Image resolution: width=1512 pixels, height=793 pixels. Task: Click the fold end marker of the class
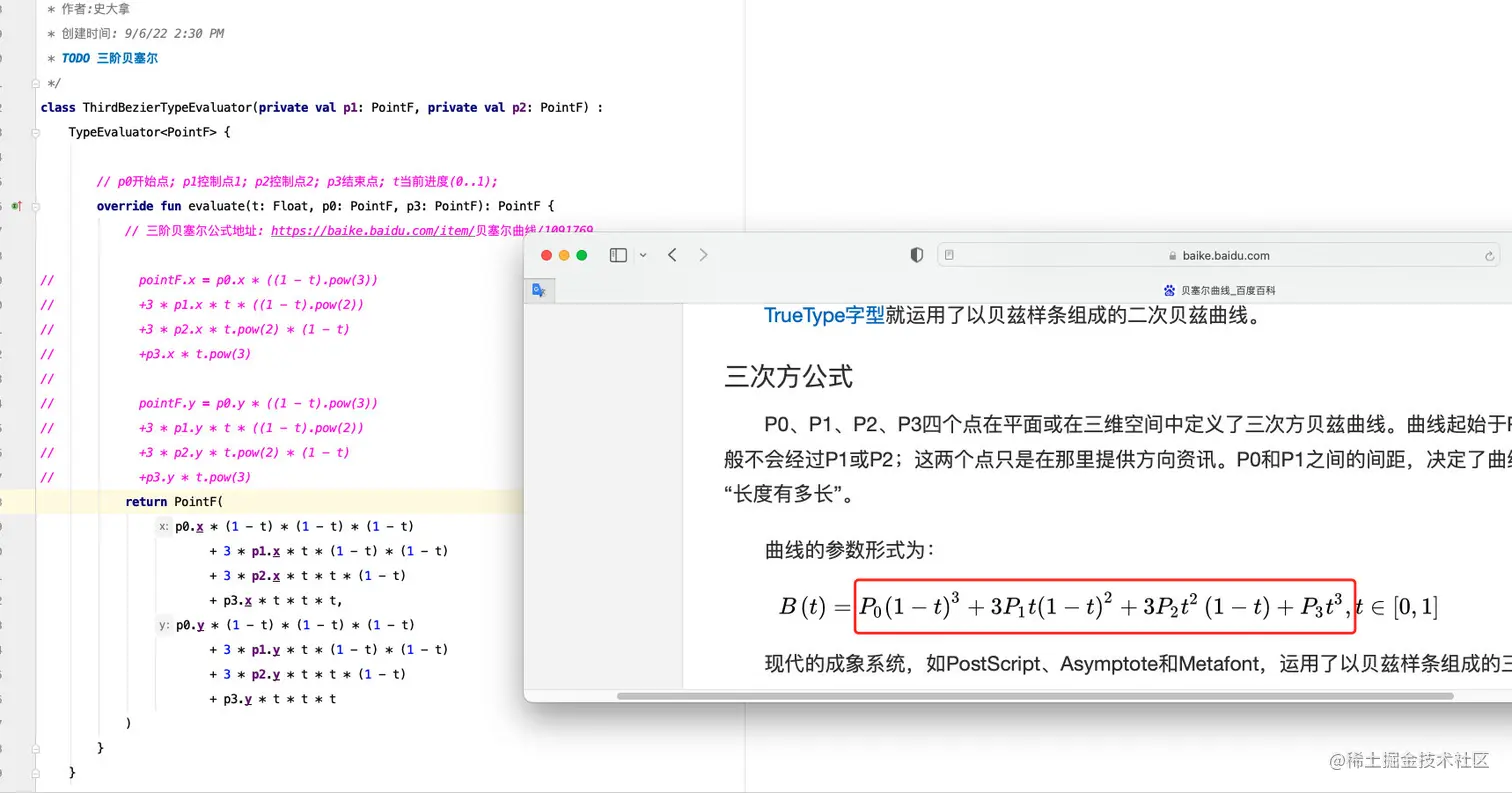pyautogui.click(x=36, y=772)
